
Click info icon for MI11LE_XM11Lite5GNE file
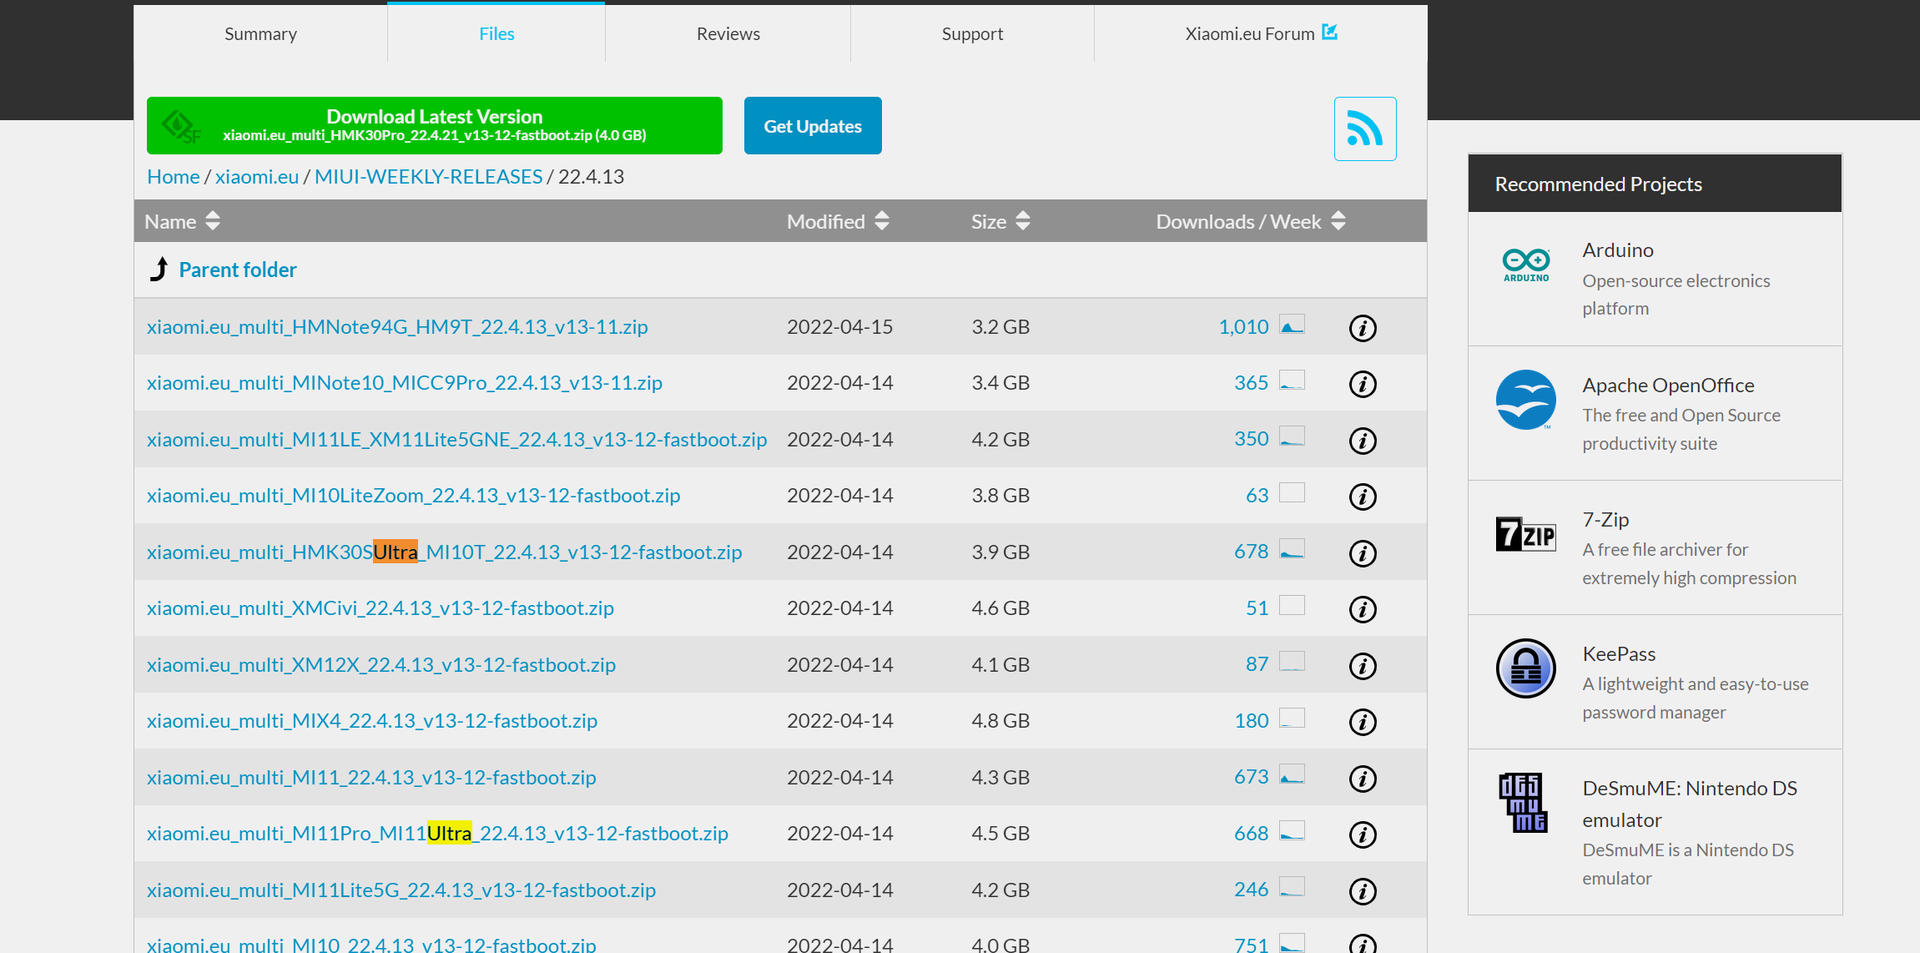[x=1363, y=441]
